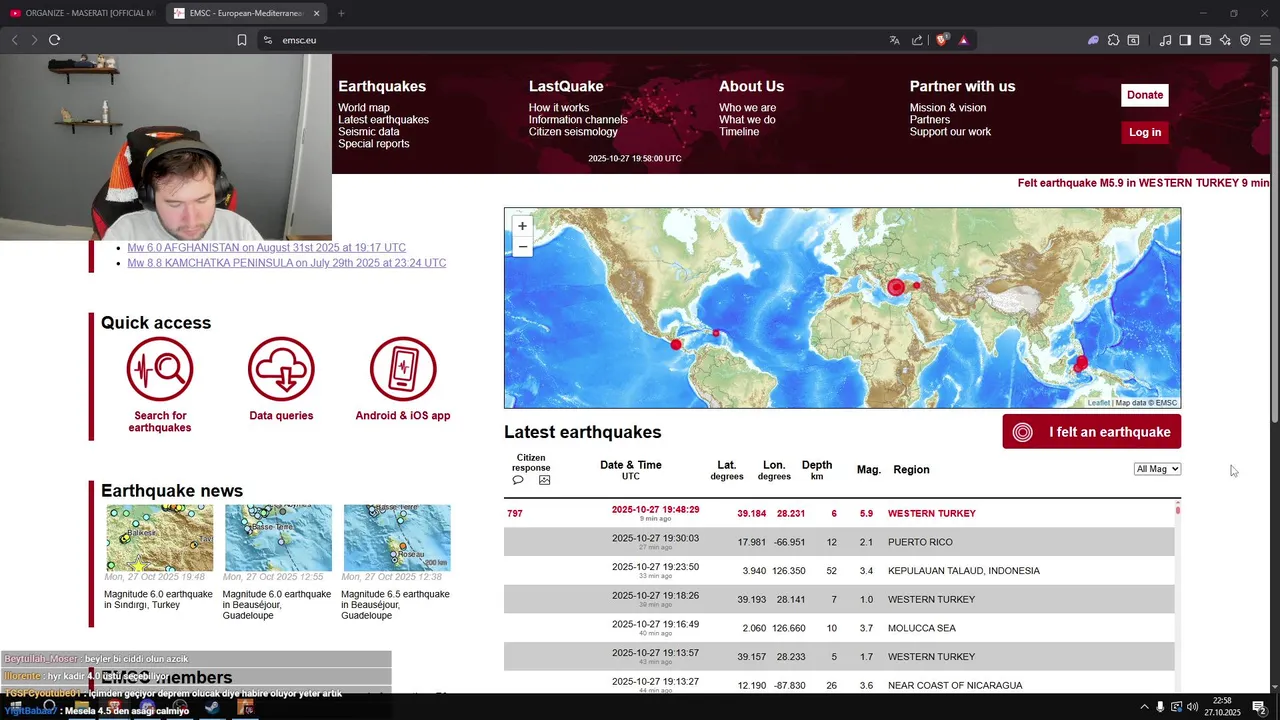Open the All Mag magnitude filter dropdown
Viewport: 1280px width, 720px height.
click(1157, 469)
